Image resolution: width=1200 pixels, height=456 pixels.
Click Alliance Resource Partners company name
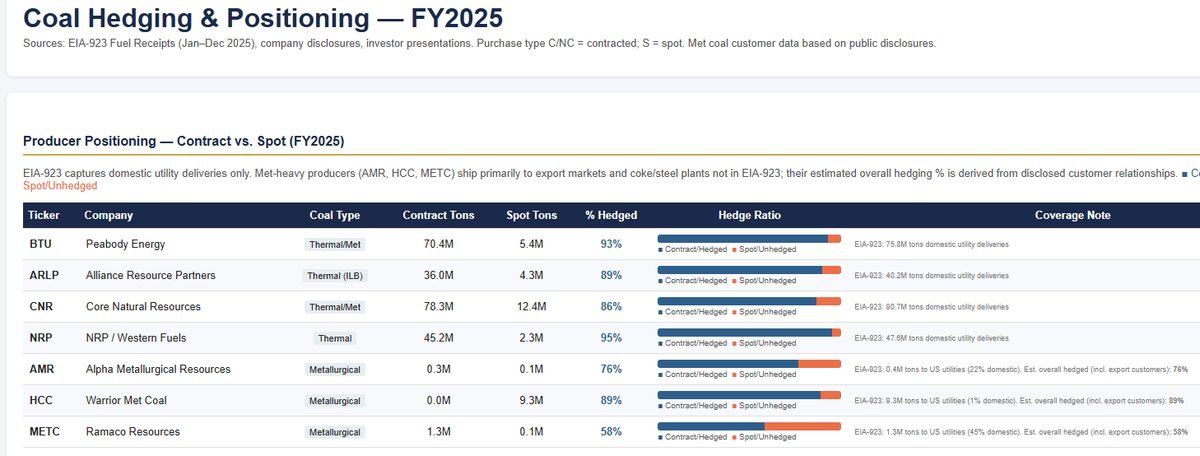click(x=150, y=275)
